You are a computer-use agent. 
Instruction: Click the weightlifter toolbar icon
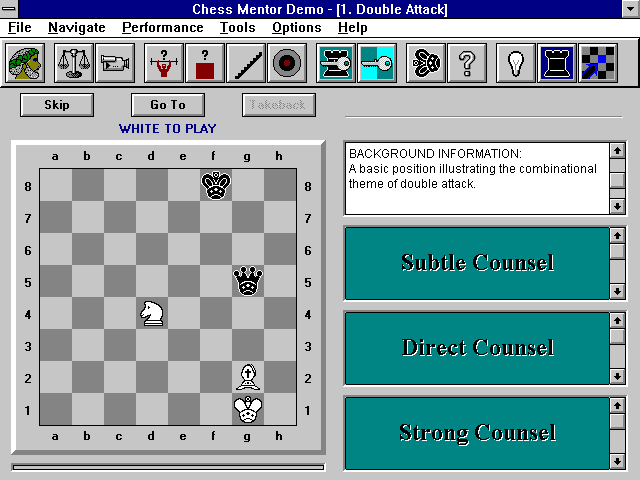click(x=162, y=63)
